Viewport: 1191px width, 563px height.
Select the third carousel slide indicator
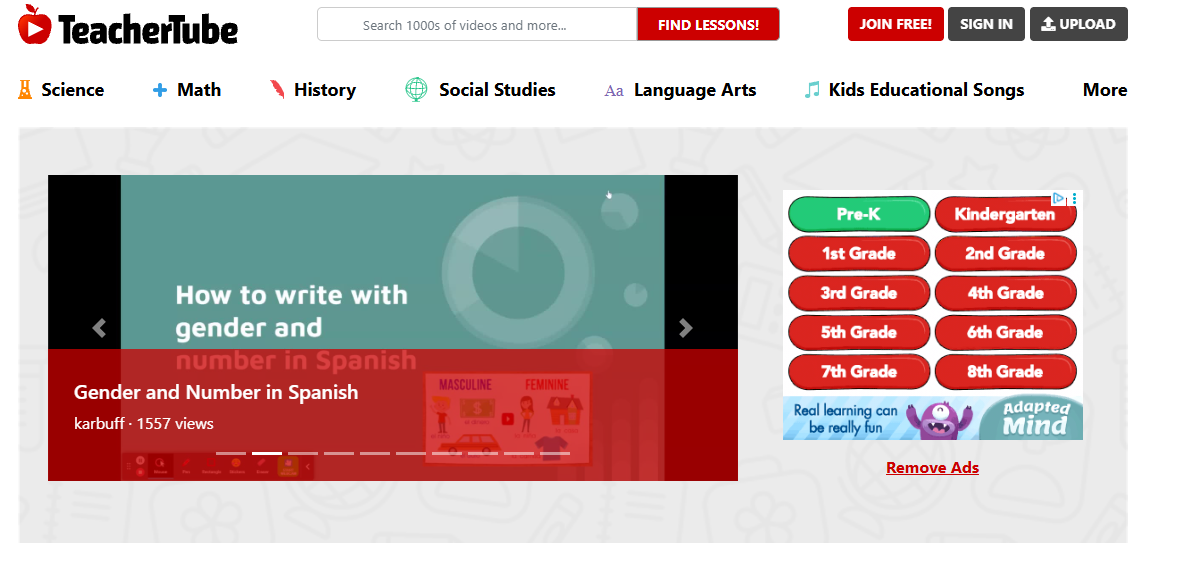[x=303, y=454]
